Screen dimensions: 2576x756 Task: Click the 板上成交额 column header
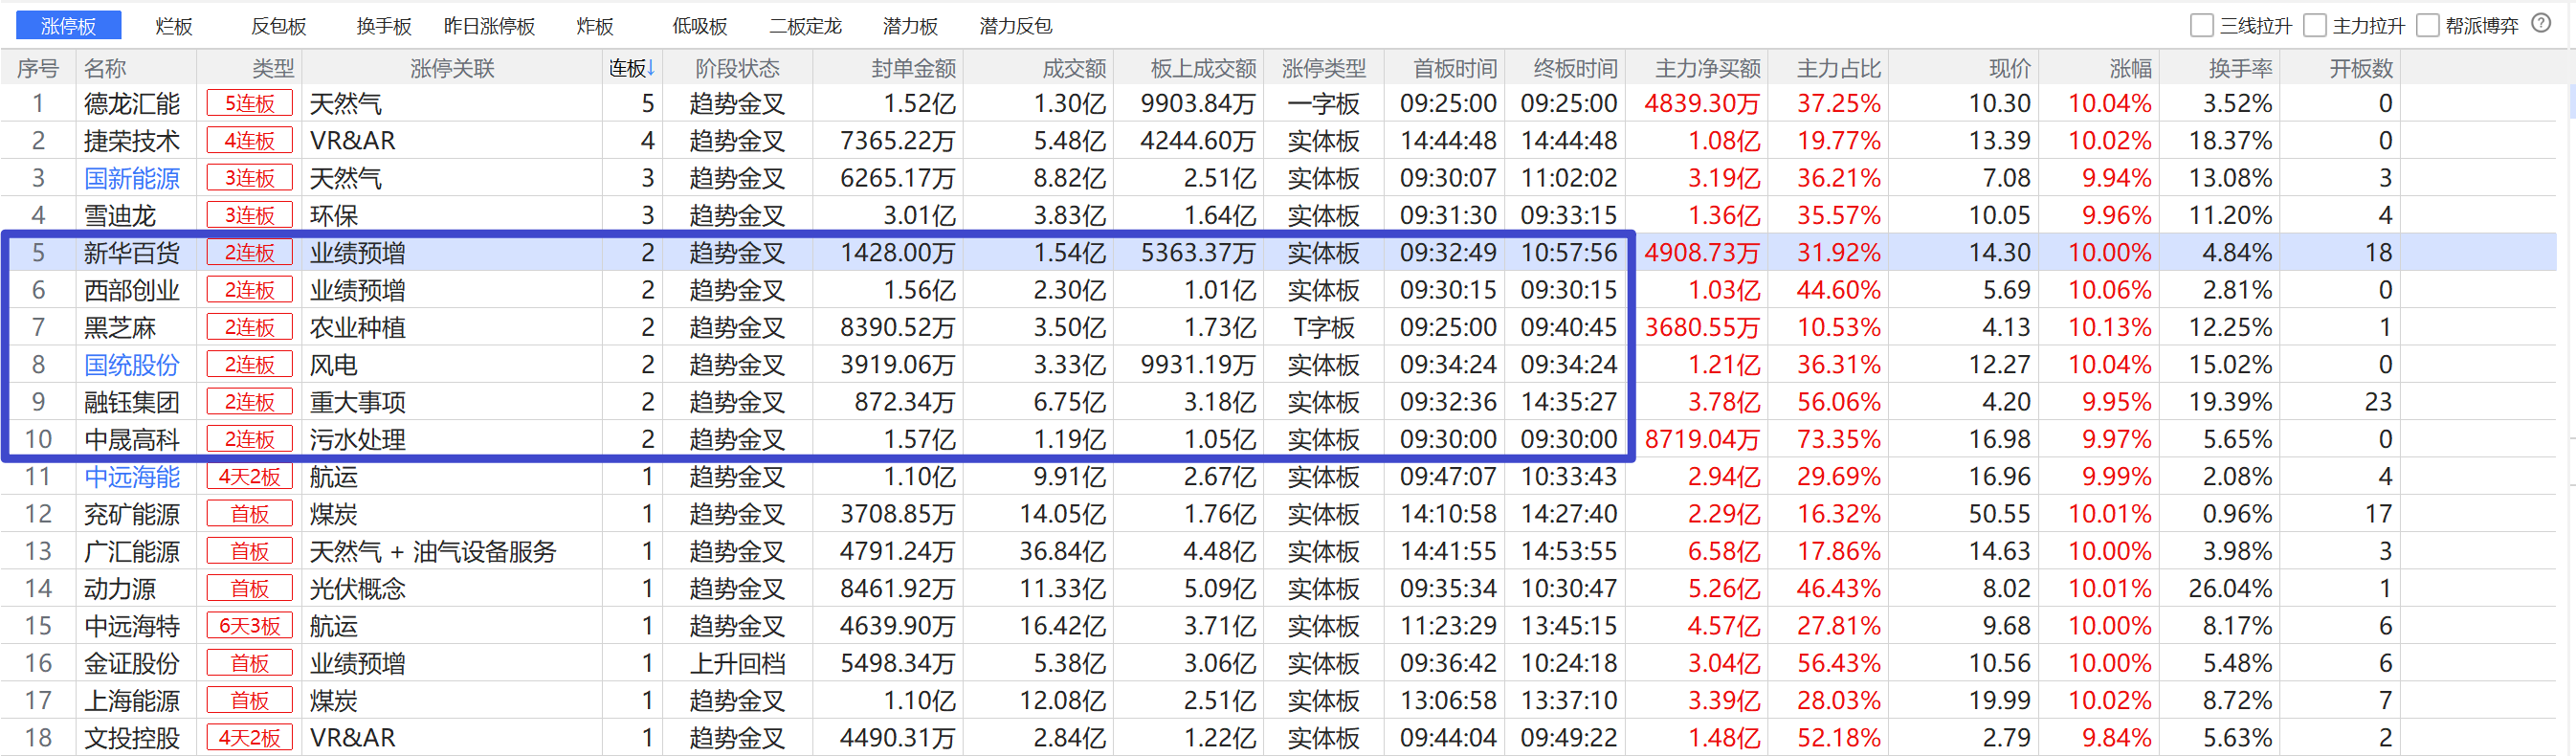[1203, 68]
